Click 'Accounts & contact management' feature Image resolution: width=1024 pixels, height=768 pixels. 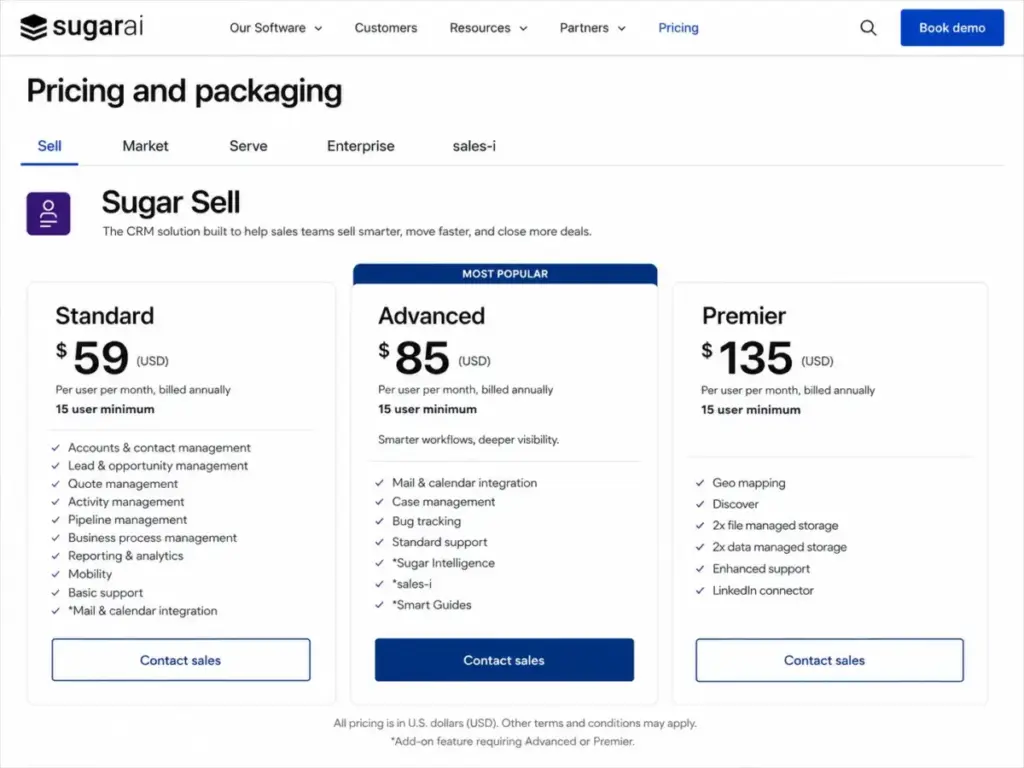tap(159, 448)
